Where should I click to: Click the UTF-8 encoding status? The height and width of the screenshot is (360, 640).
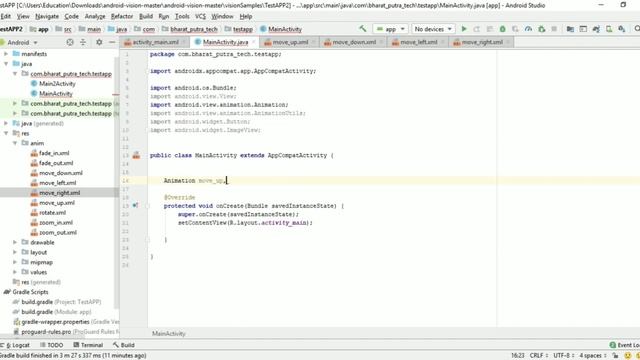(x=564, y=356)
